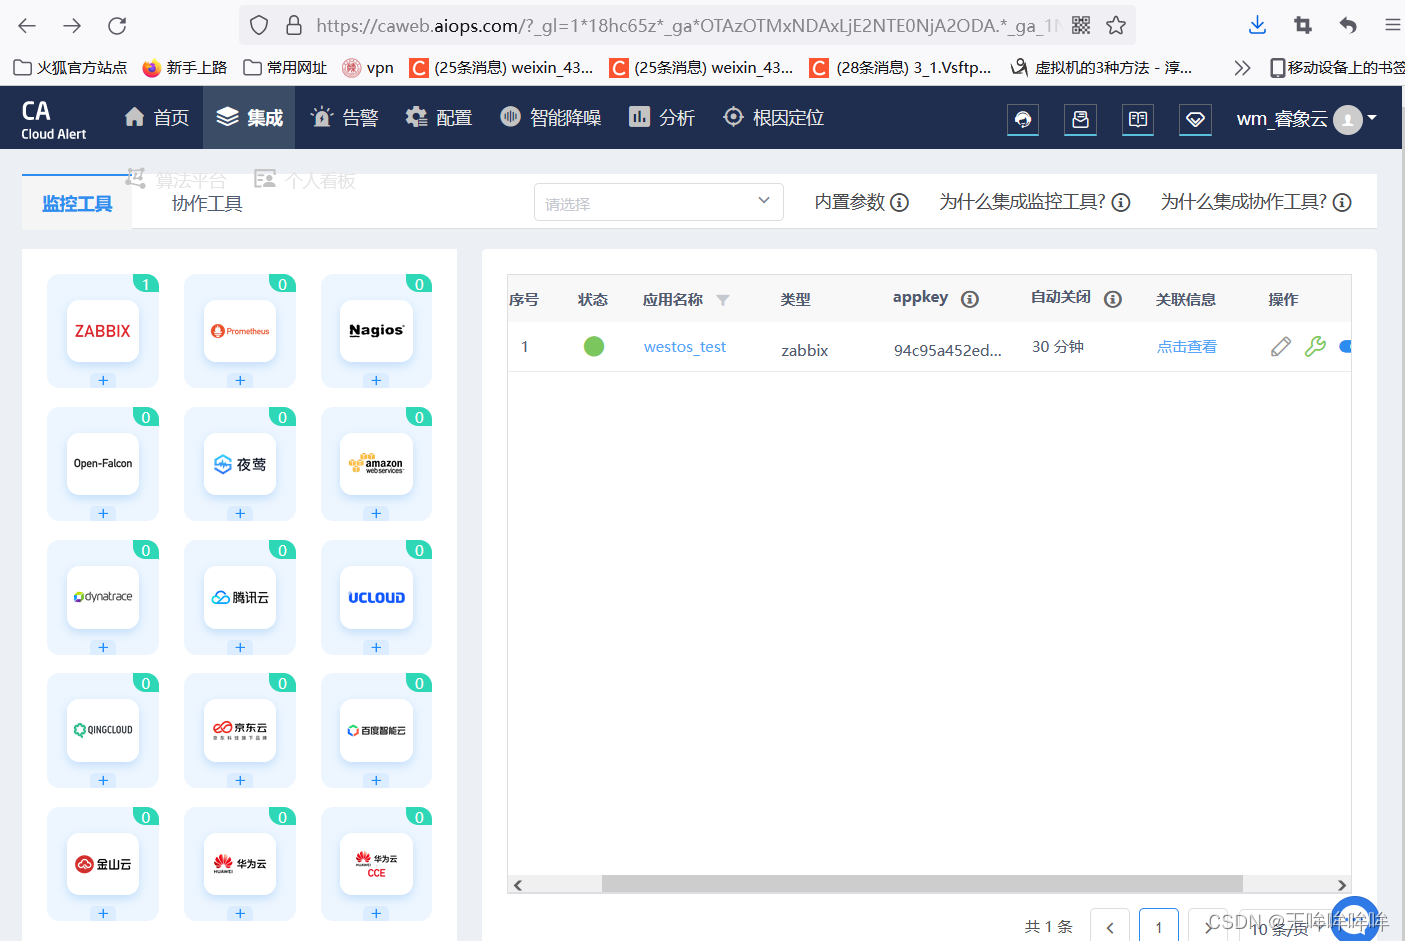Screen dimensions: 1405x941
Task: Expand the wm_睿象云 user menu
Action: point(1307,119)
